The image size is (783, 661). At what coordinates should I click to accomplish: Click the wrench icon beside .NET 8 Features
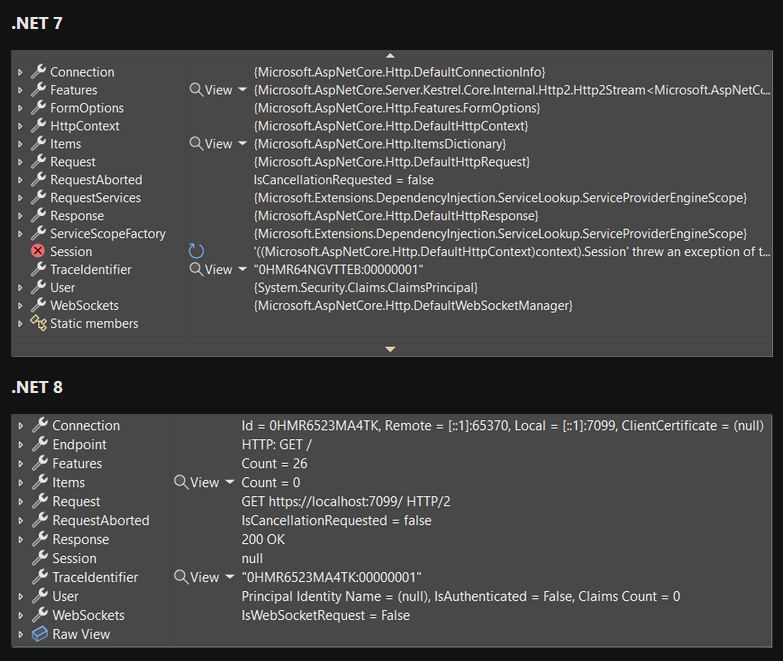40,463
